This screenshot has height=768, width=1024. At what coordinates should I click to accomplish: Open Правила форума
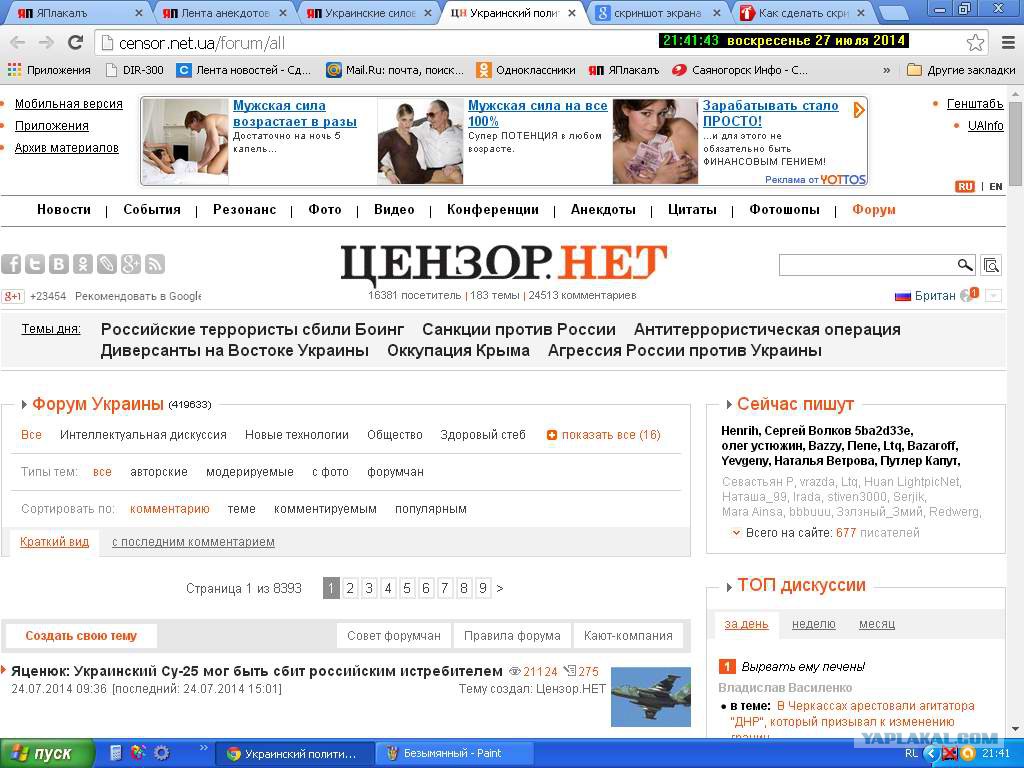(512, 635)
